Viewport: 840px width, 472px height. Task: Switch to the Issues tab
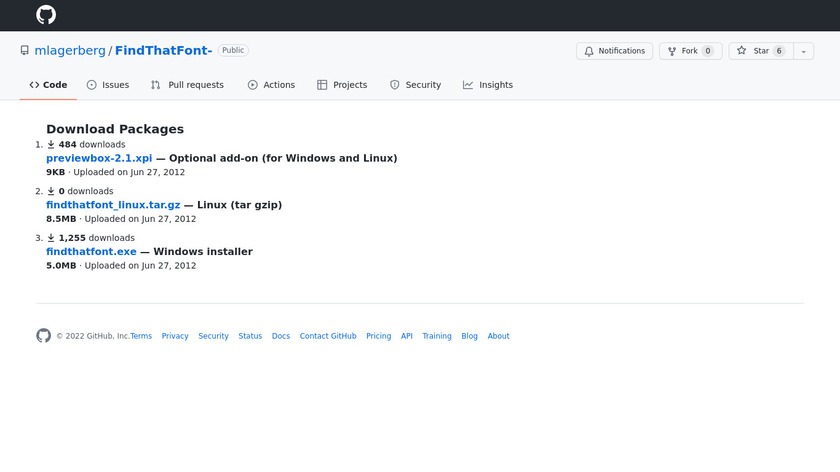[x=108, y=85]
